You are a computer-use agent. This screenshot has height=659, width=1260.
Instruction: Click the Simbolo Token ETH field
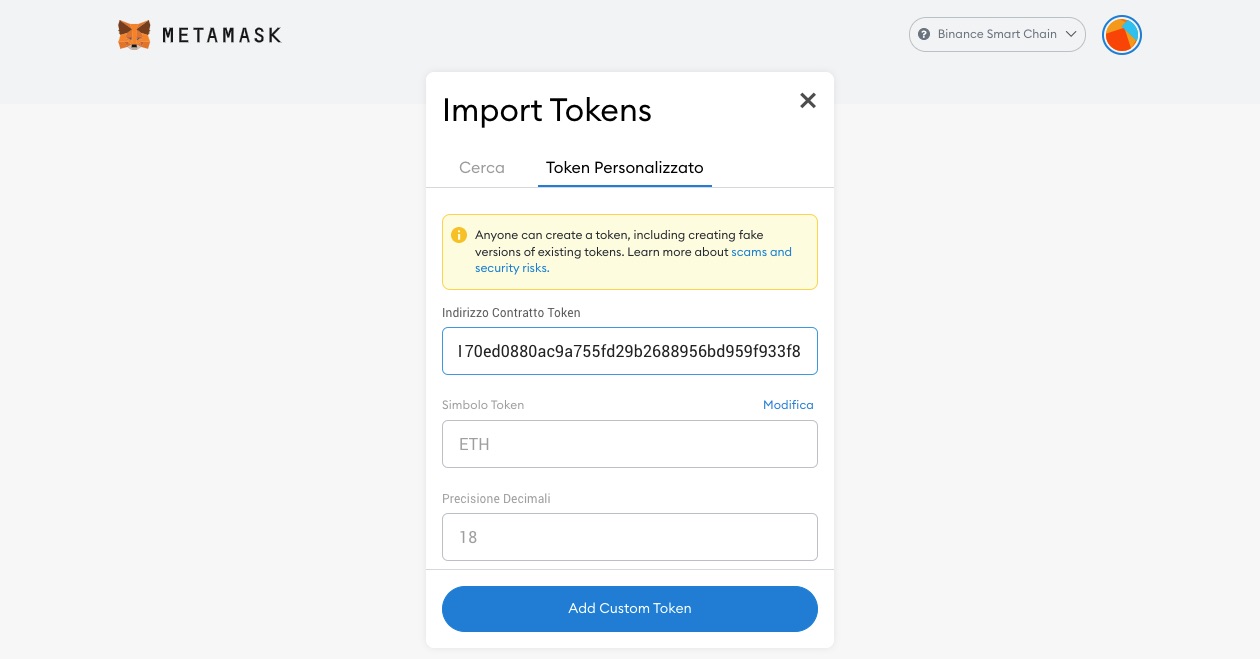(x=630, y=444)
